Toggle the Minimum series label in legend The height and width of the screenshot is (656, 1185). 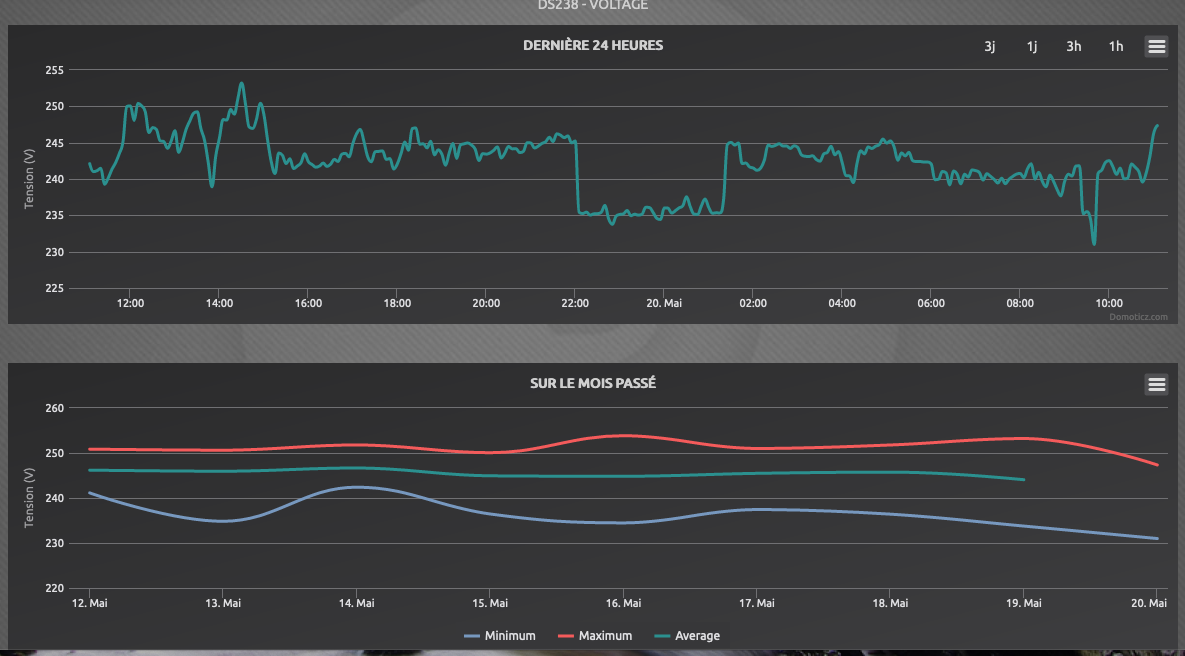(510, 636)
